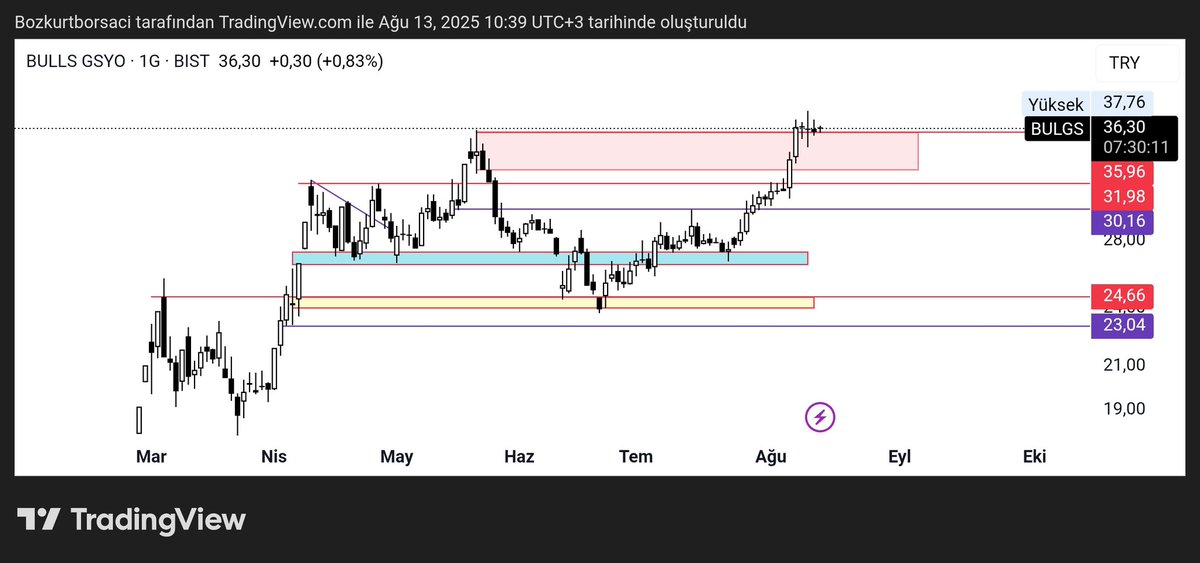Click the Tem month label
Image resolution: width=1200 pixels, height=563 pixels.
636,457
